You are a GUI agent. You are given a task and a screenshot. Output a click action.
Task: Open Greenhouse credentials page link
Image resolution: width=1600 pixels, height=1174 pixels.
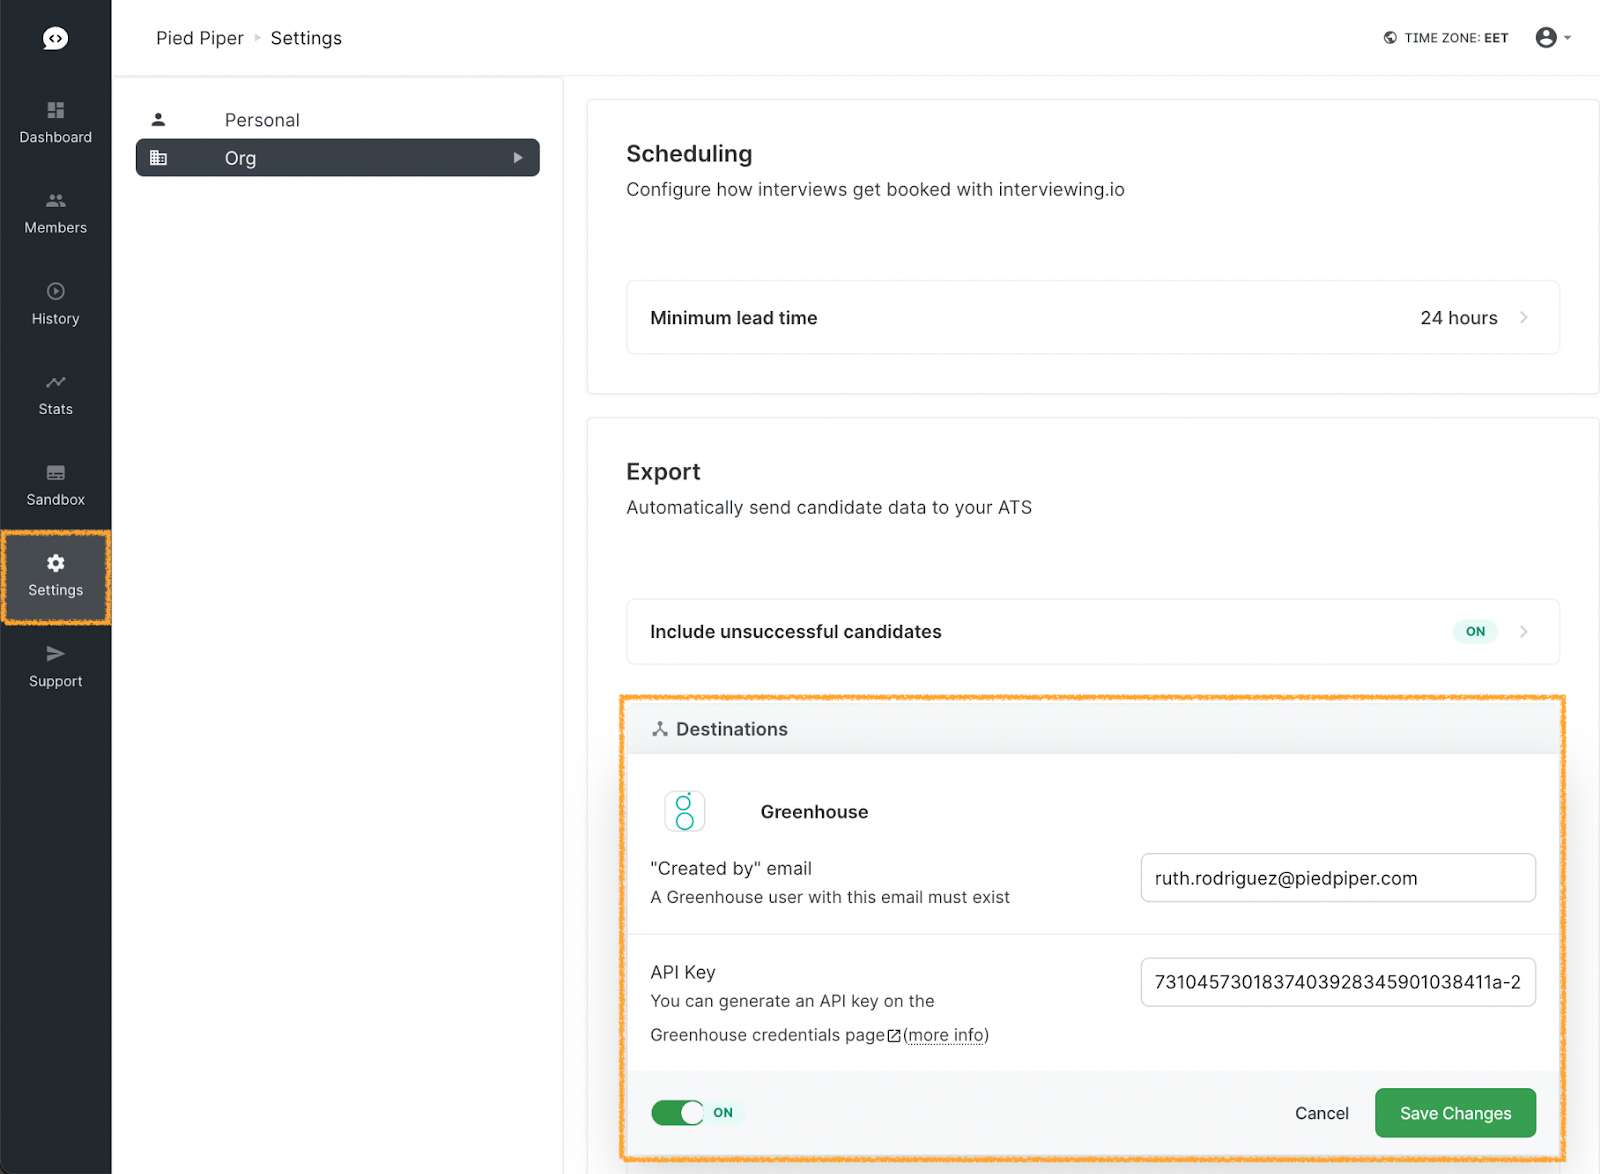point(768,1035)
